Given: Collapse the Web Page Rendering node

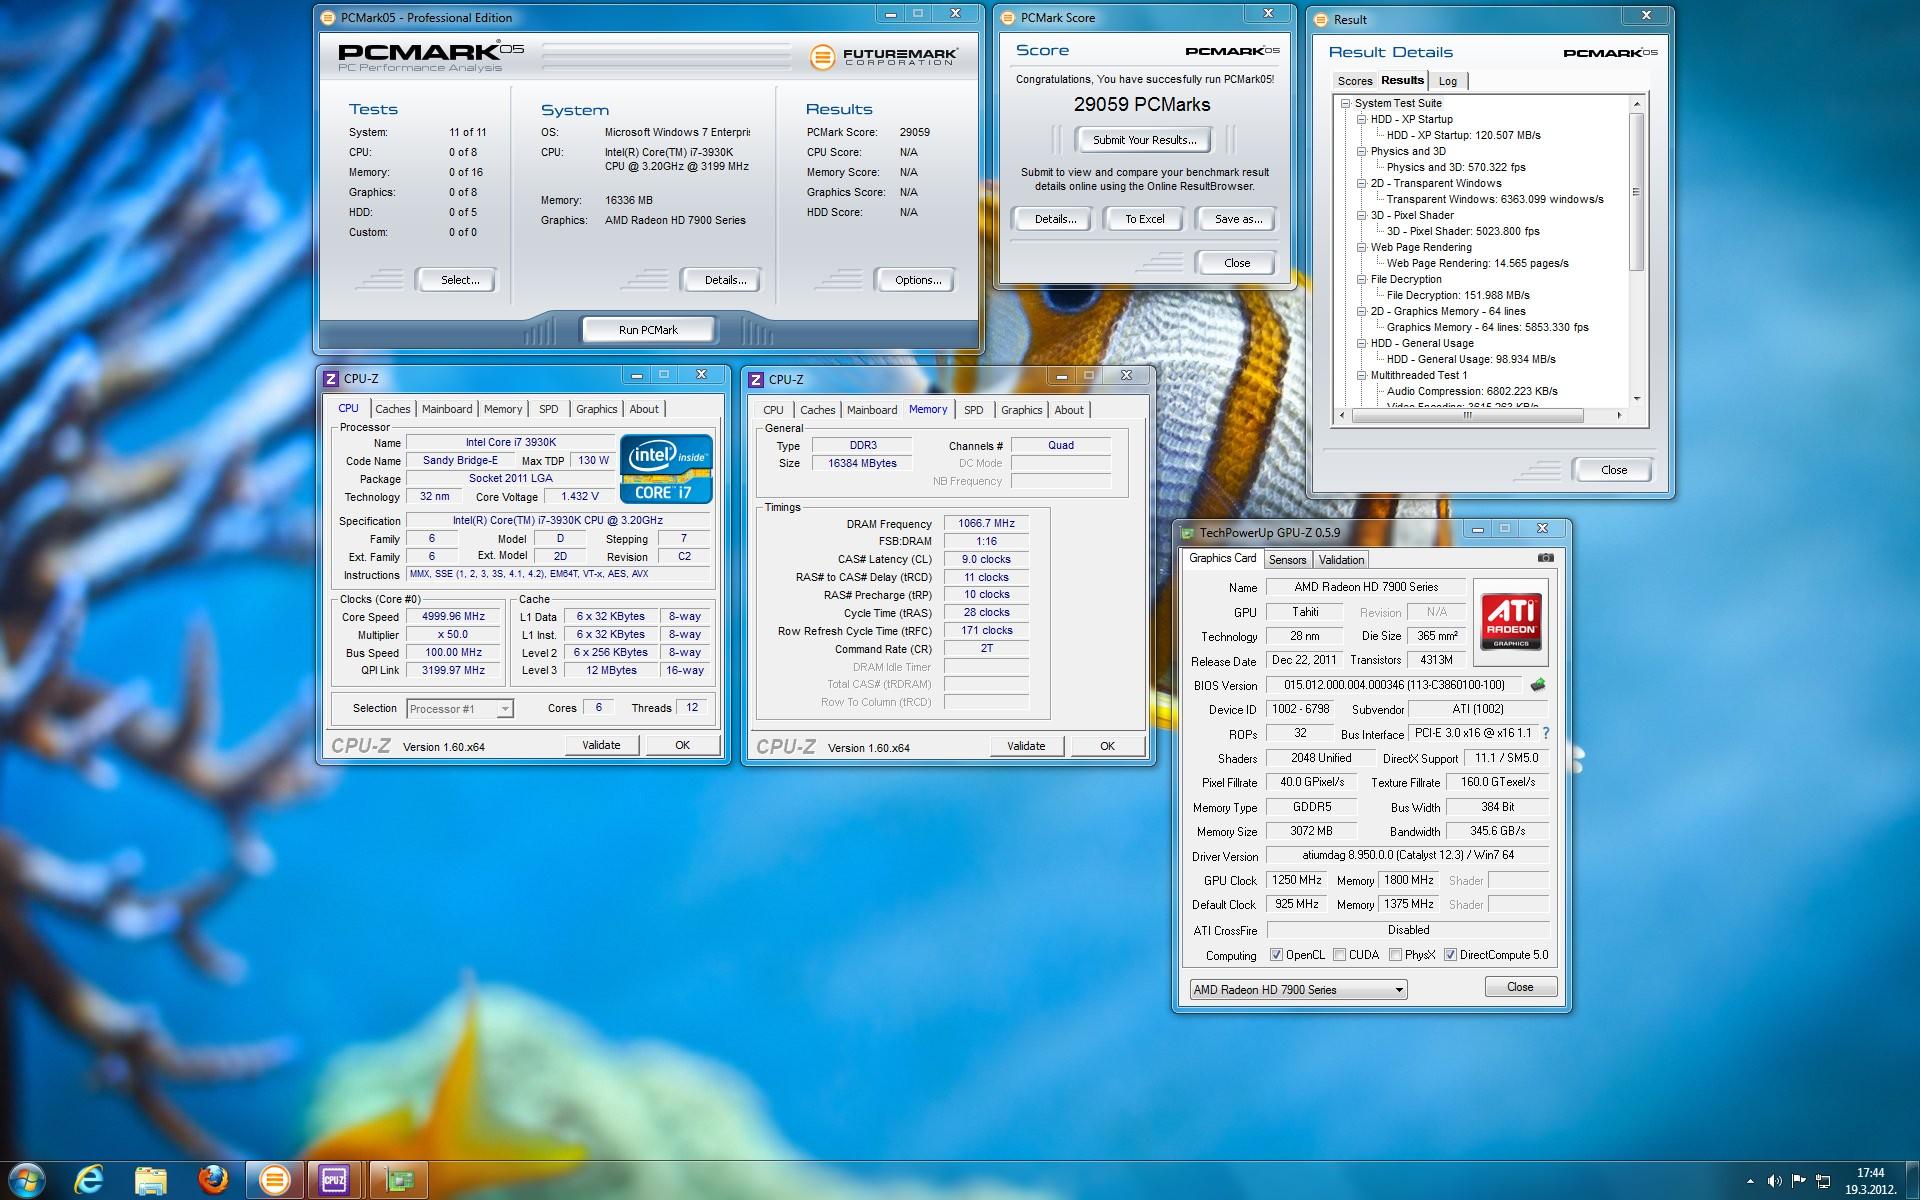Looking at the screenshot, I should pos(1362,247).
